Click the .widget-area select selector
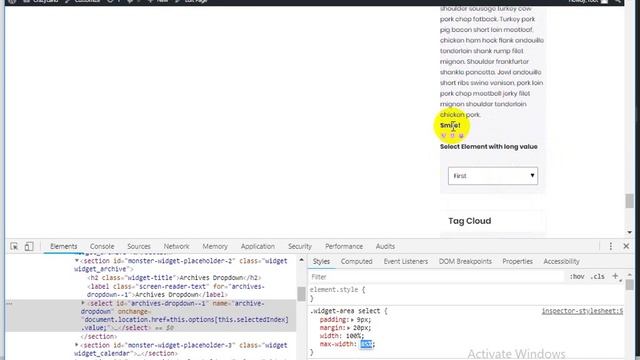The image size is (640, 360). coord(346,311)
